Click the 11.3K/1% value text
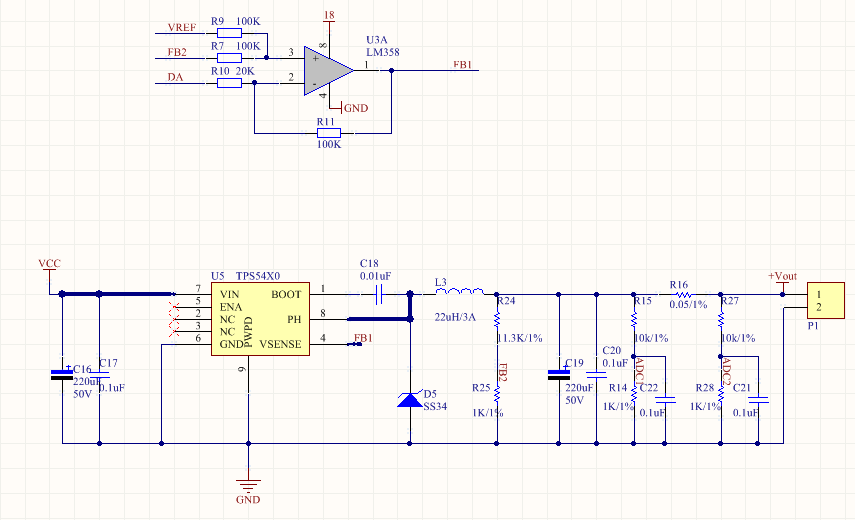The width and height of the screenshot is (855, 520). (x=520, y=338)
